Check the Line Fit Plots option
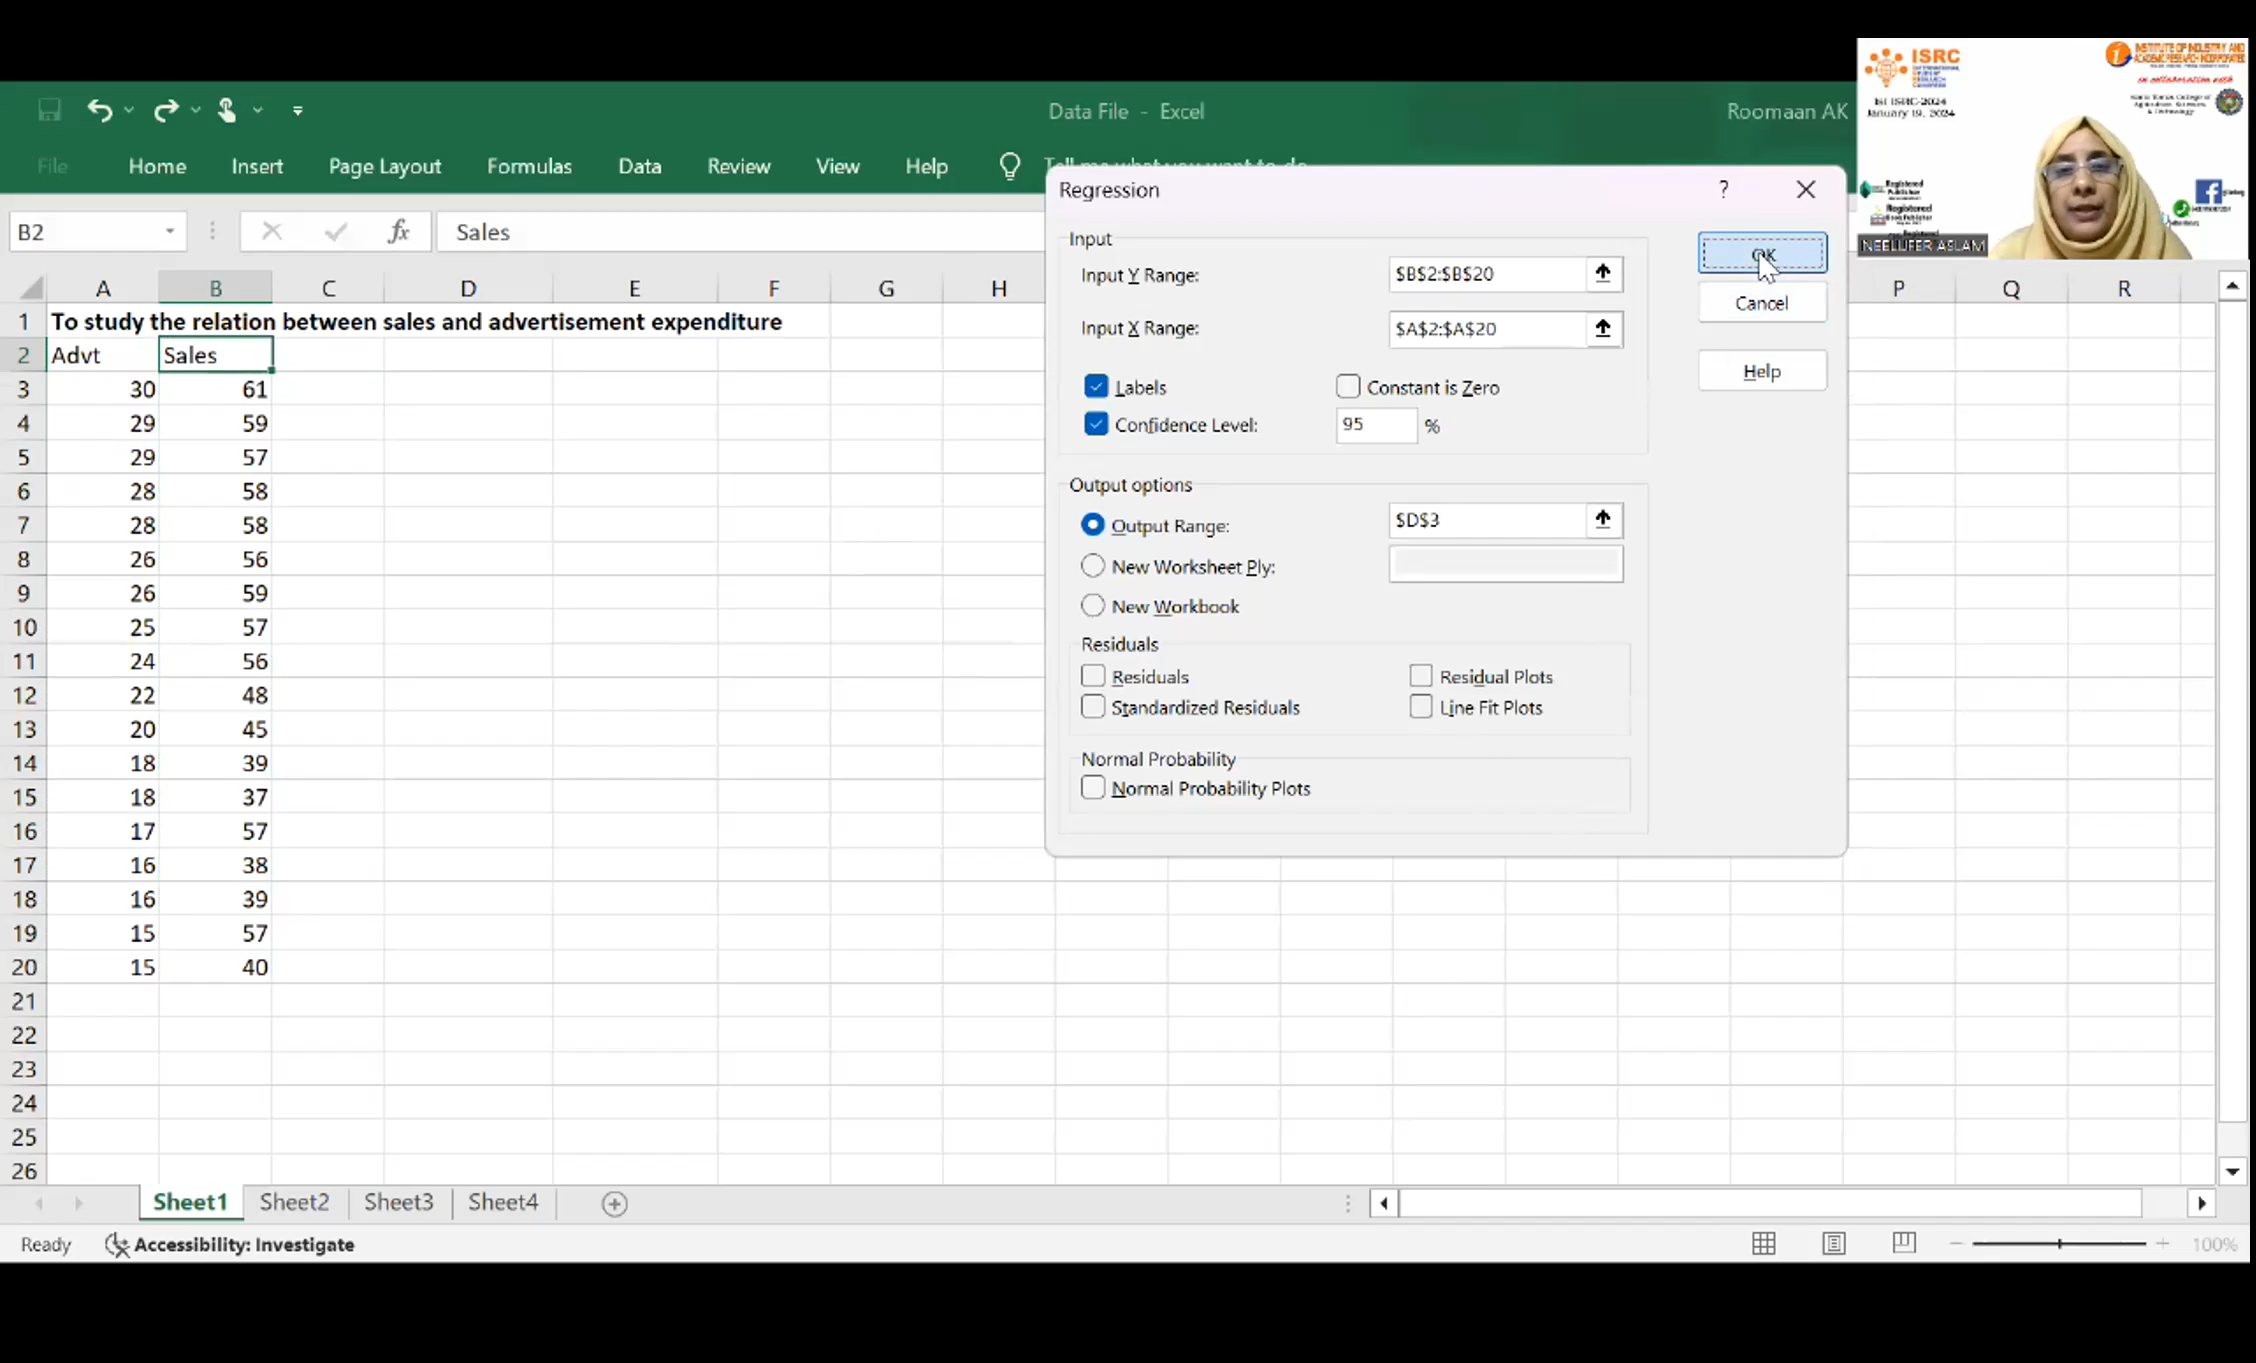The width and height of the screenshot is (2256, 1363). click(x=1421, y=707)
